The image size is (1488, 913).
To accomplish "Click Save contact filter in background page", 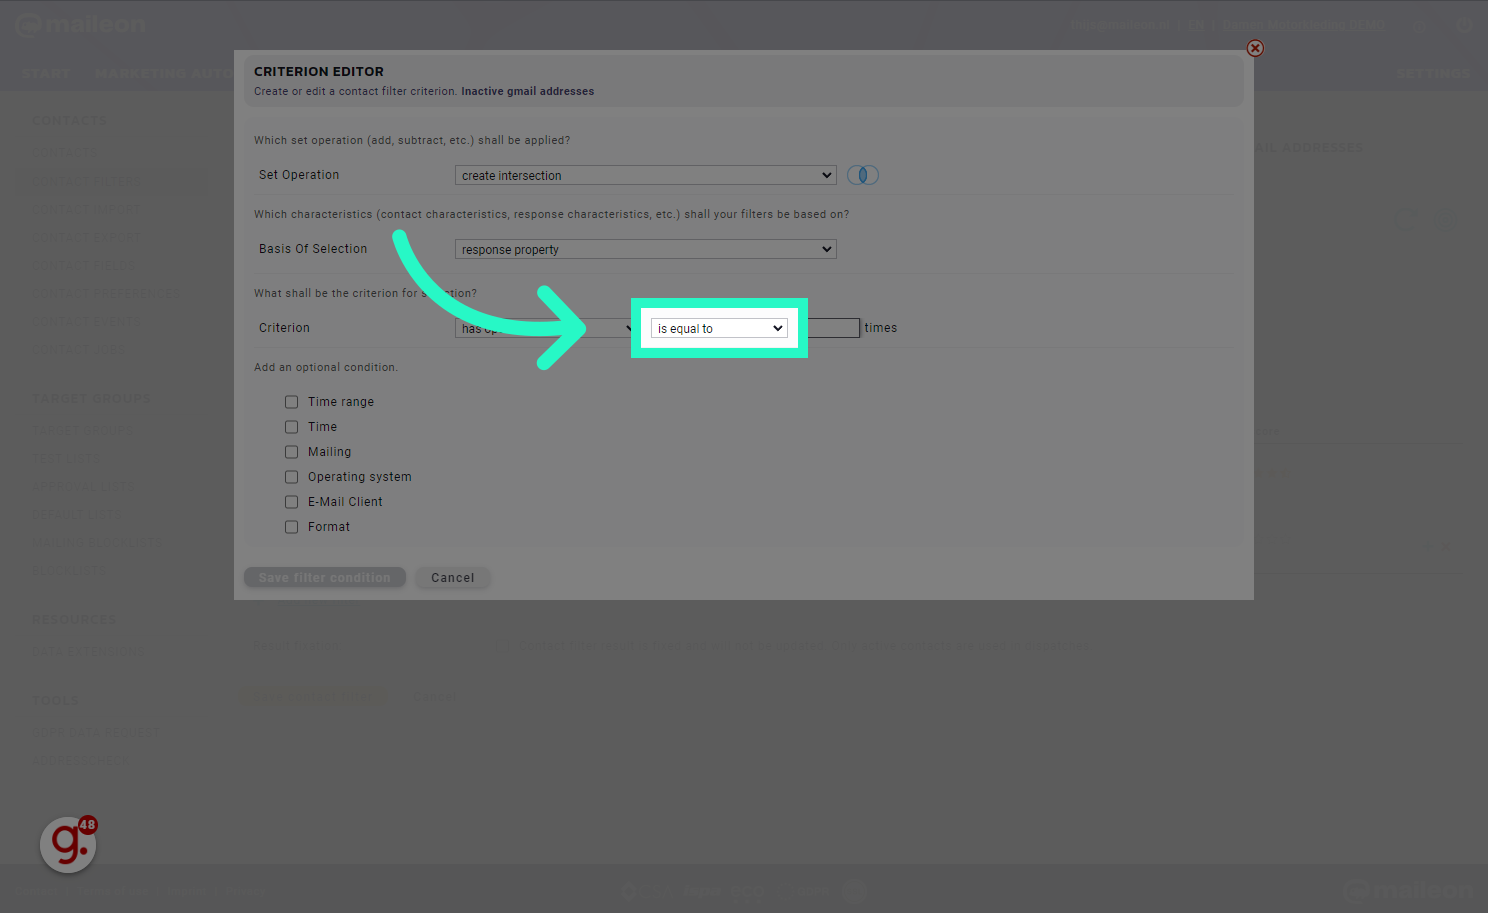I will [x=315, y=696].
